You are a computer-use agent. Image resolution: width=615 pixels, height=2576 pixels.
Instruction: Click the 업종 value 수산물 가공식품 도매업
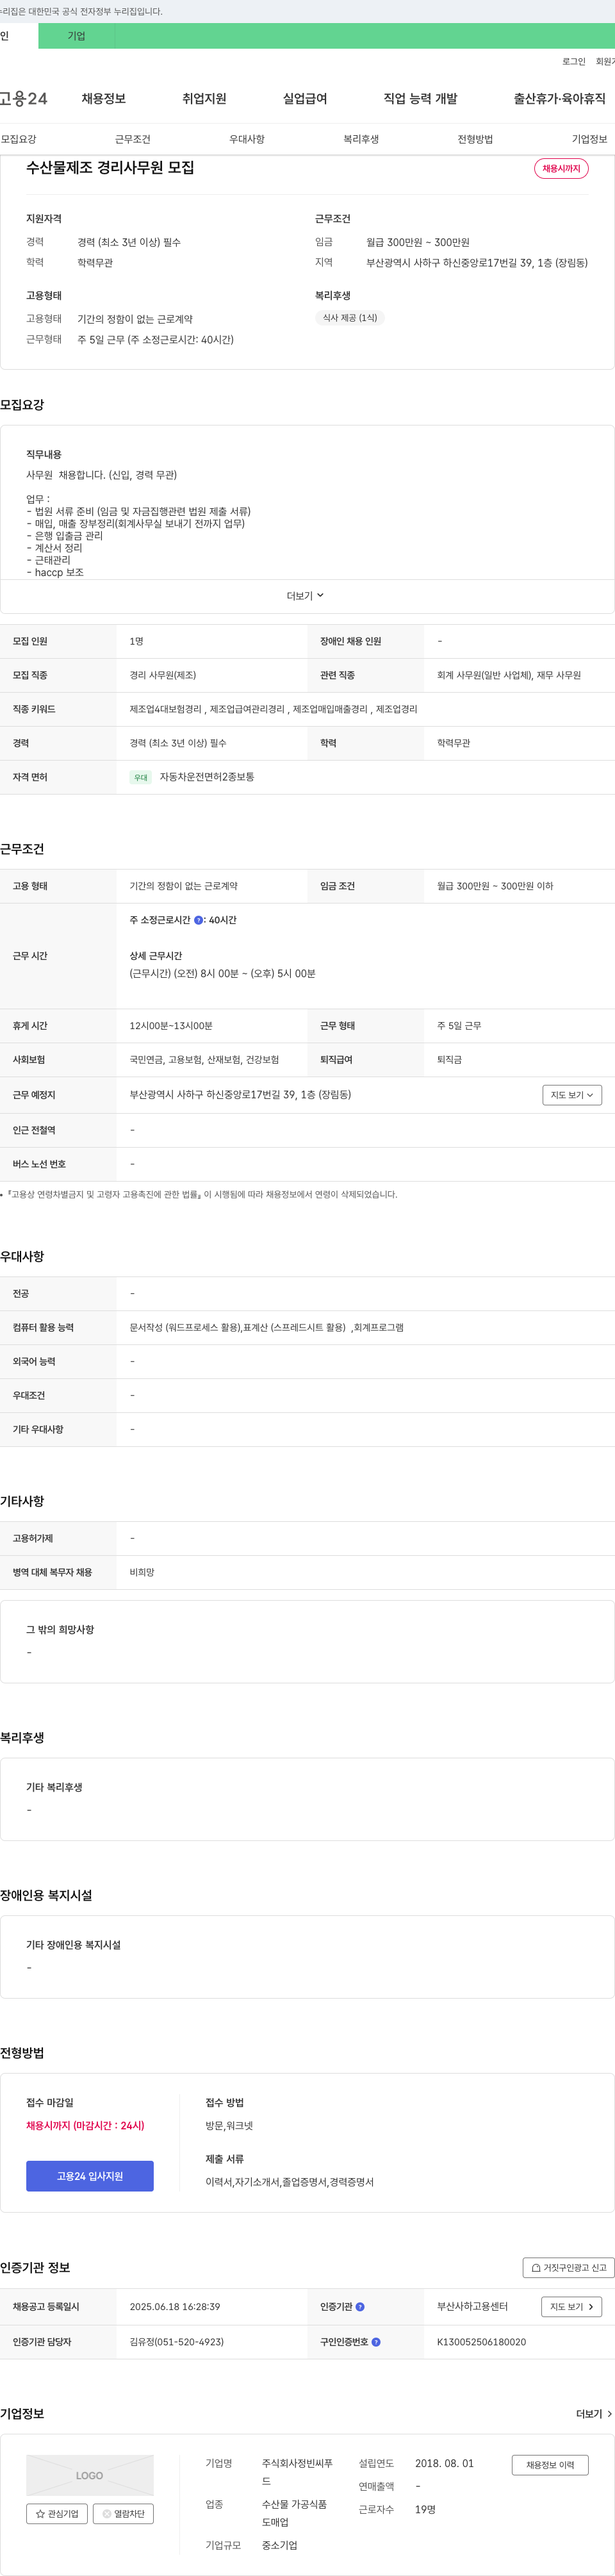295,2513
